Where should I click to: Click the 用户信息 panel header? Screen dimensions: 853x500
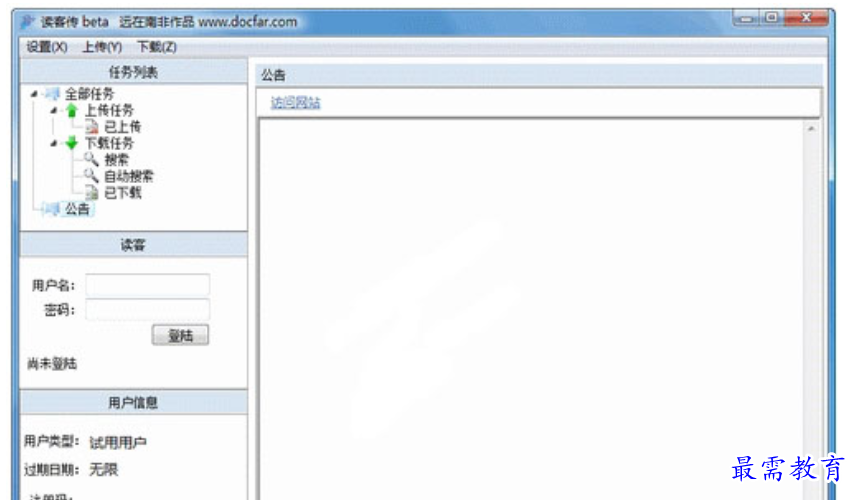pos(133,403)
